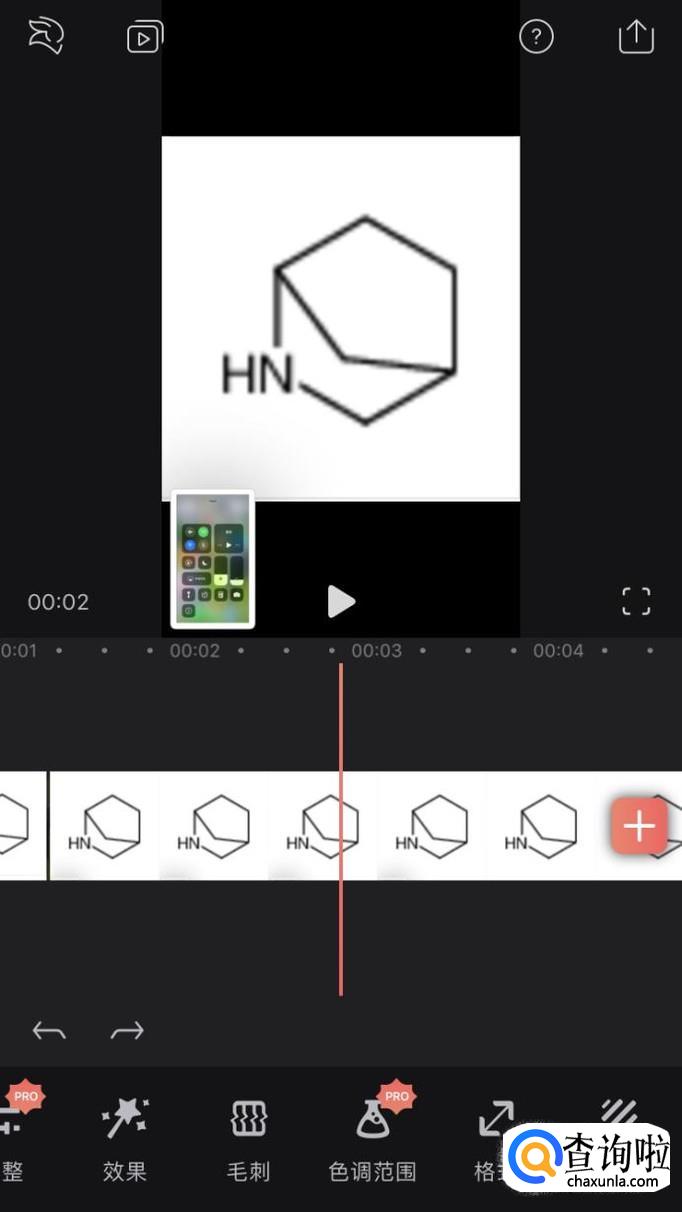Screen dimensions: 682x1212
Task: Jump to the 00:03 timeline marker
Action: click(x=376, y=651)
